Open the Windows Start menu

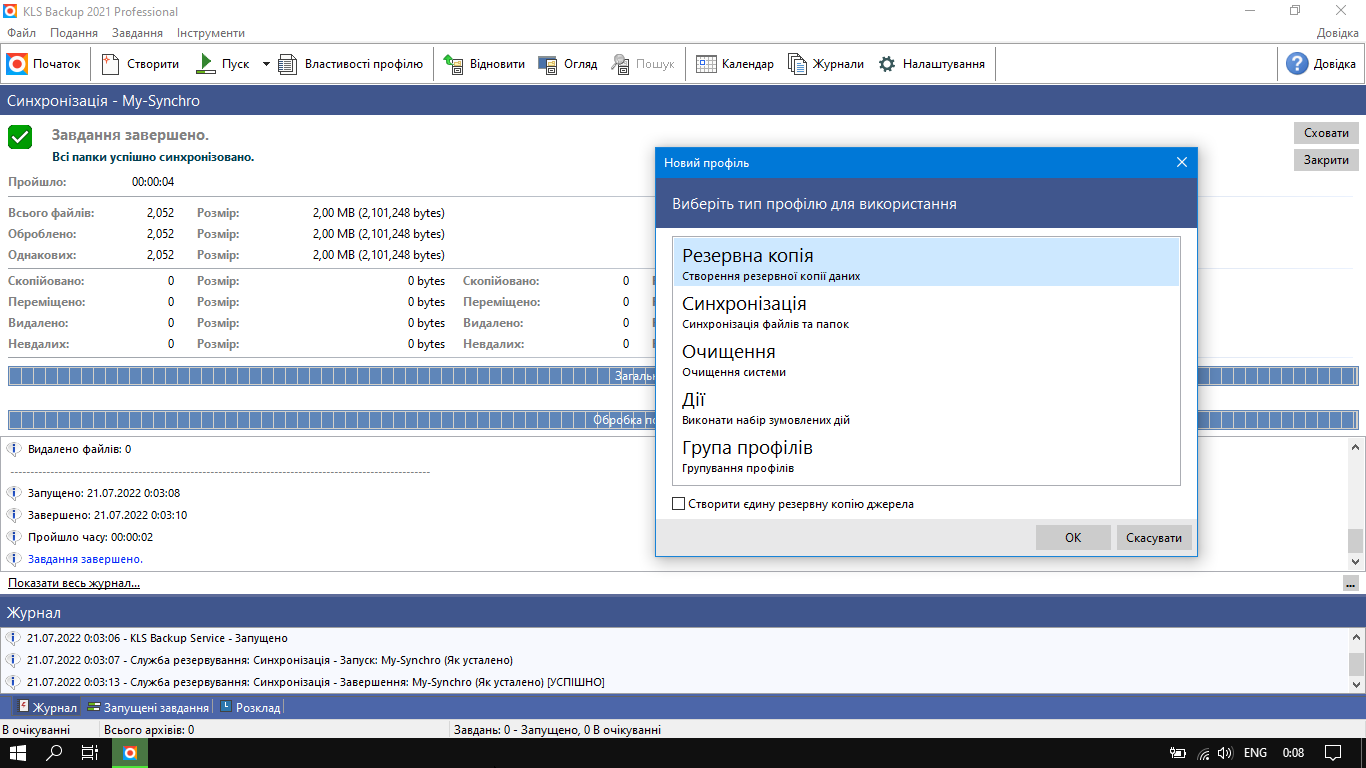tap(18, 753)
